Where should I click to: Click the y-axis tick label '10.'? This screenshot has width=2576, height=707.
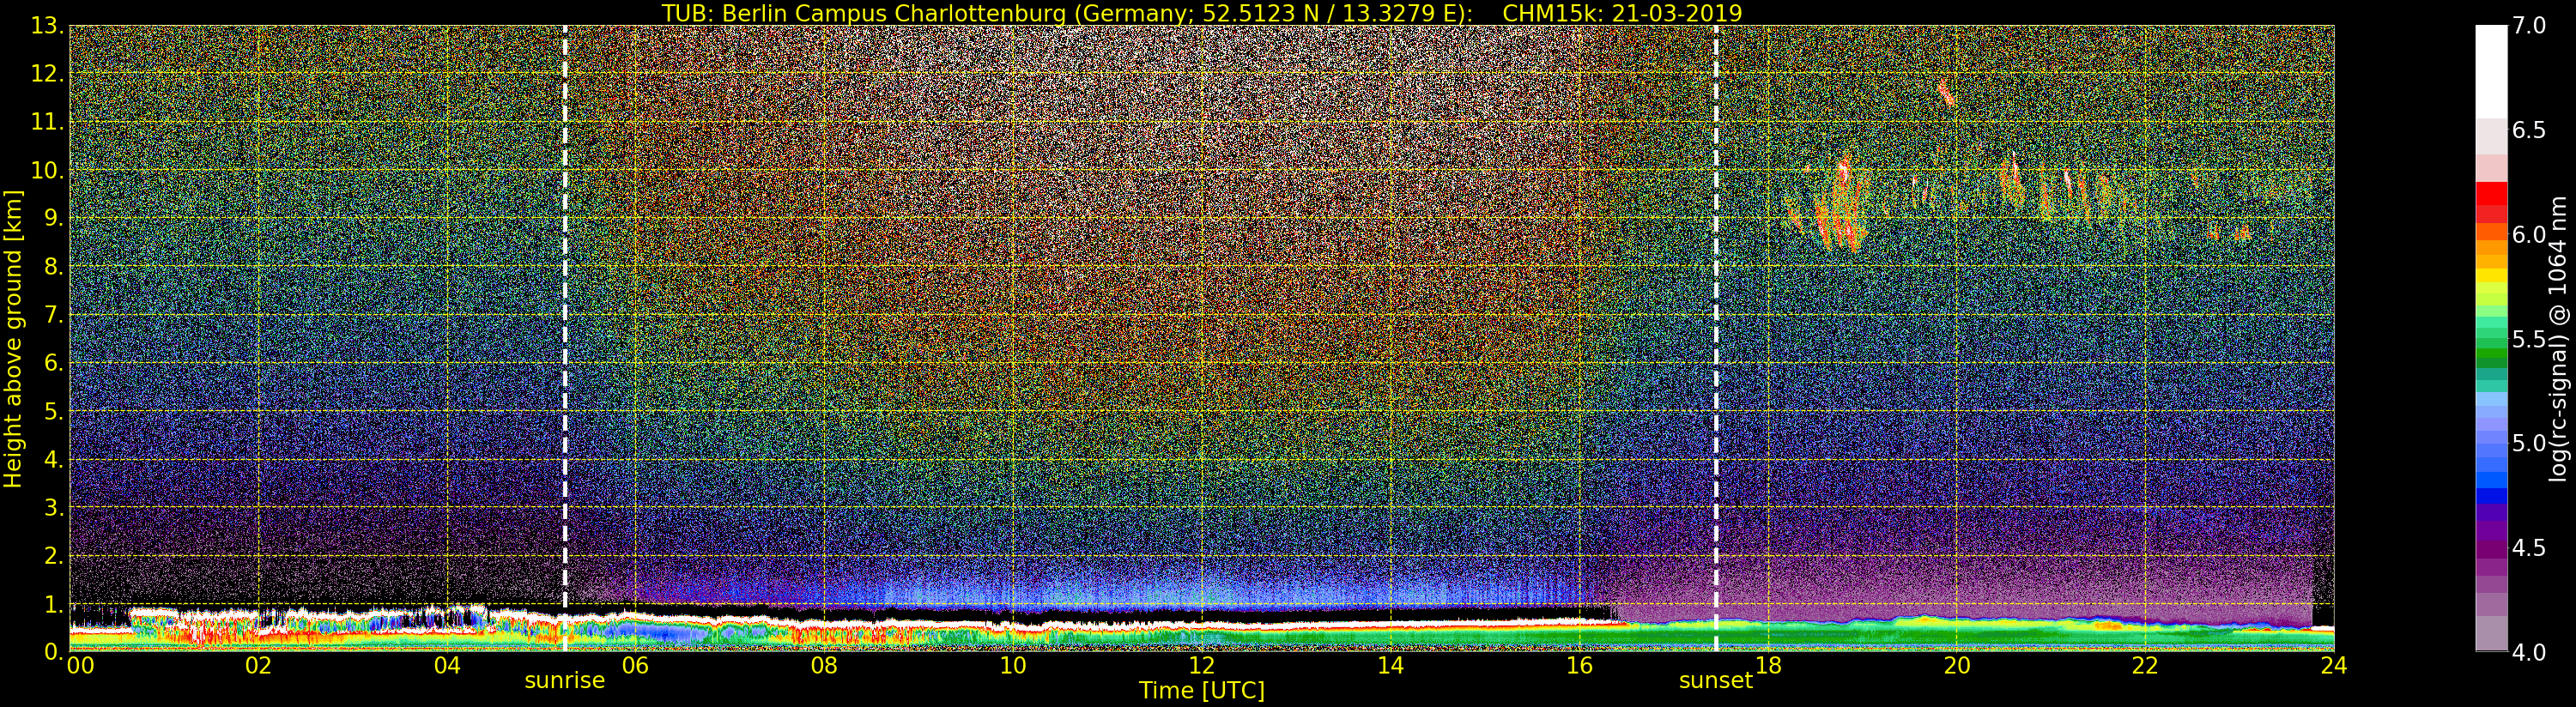tap(47, 170)
